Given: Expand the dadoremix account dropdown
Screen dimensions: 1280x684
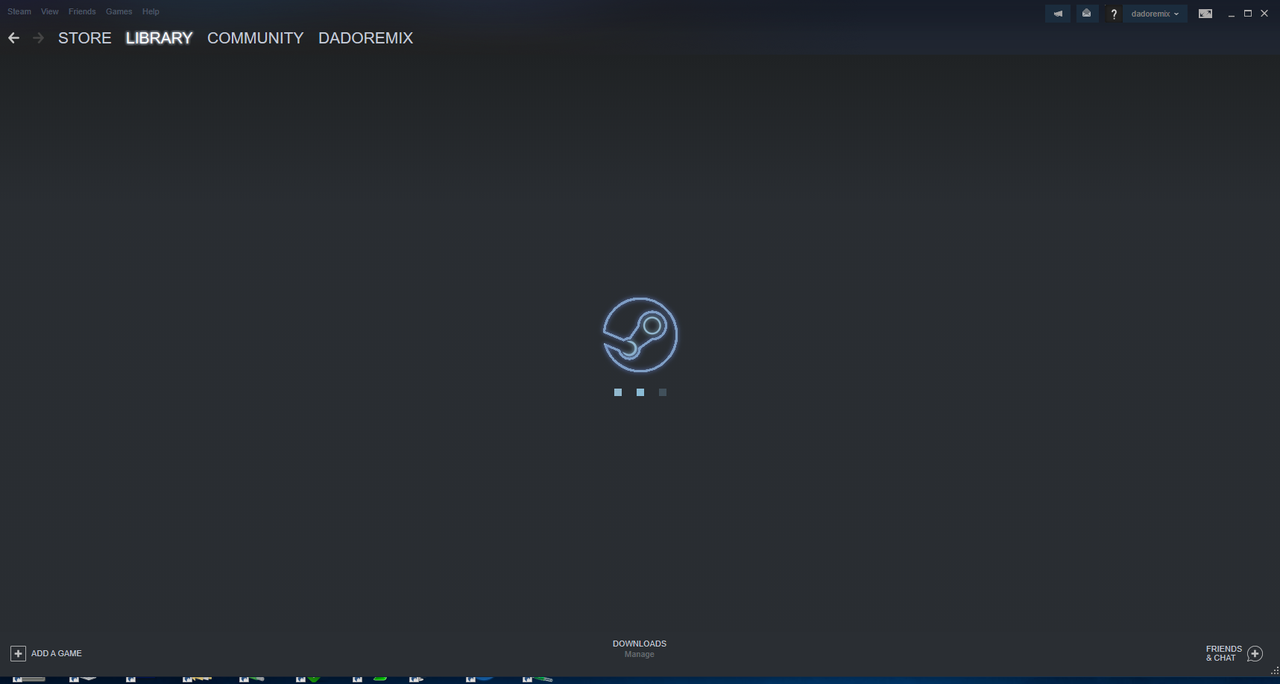Looking at the screenshot, I should [x=1155, y=14].
